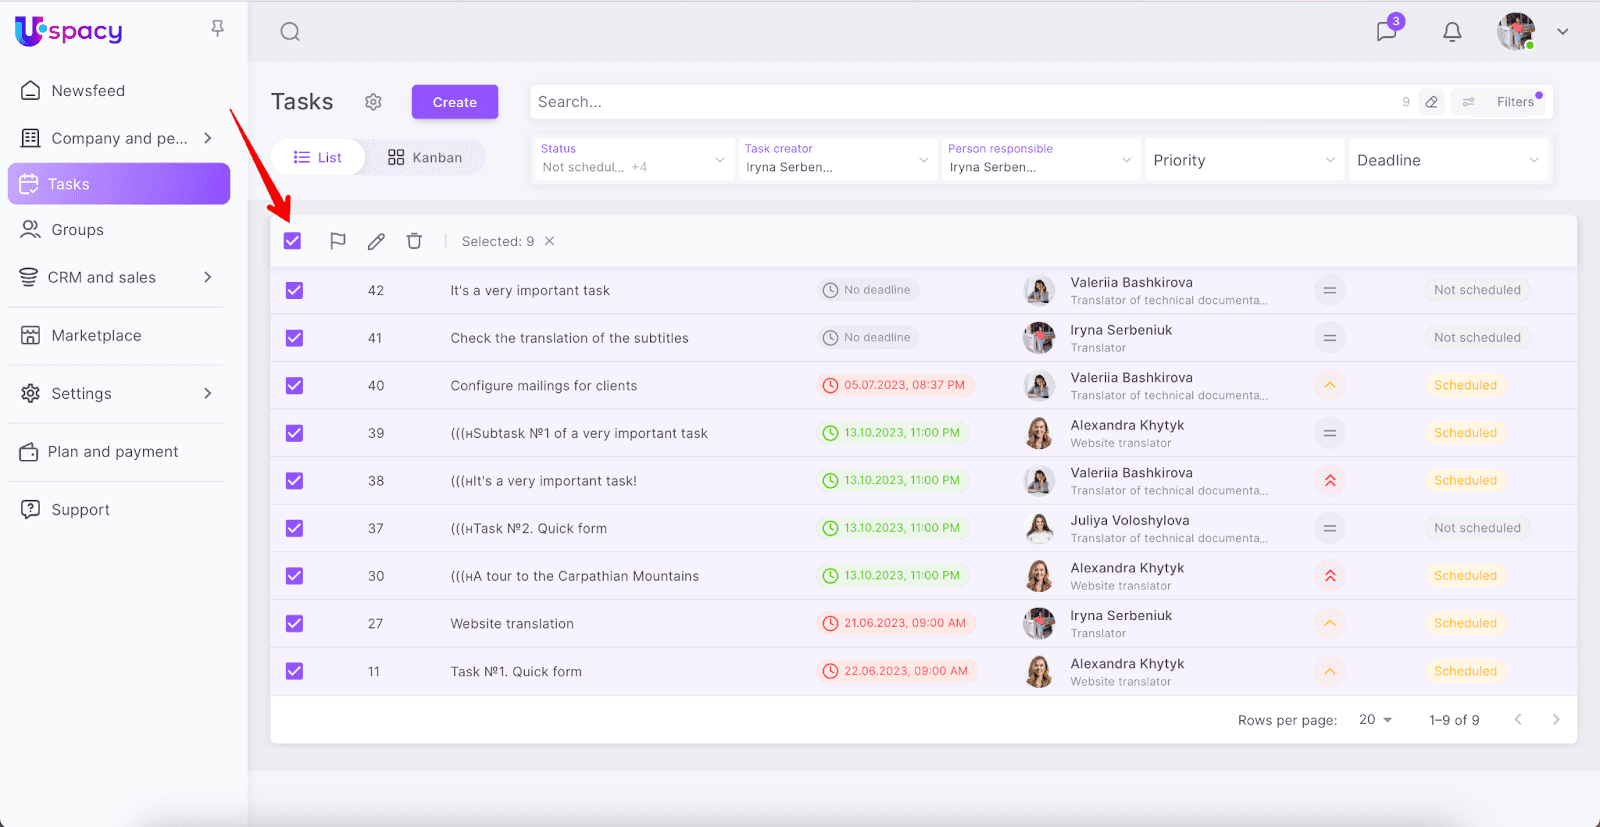This screenshot has height=827, width=1600.
Task: Click the magnifier search icon in top bar
Action: tap(290, 32)
